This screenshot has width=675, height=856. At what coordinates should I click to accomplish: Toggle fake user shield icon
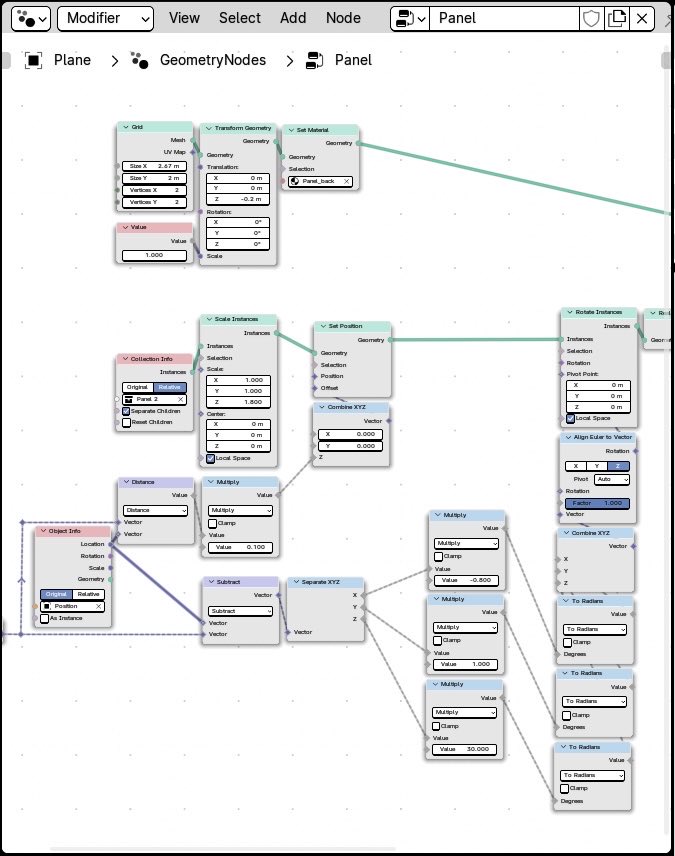[591, 19]
